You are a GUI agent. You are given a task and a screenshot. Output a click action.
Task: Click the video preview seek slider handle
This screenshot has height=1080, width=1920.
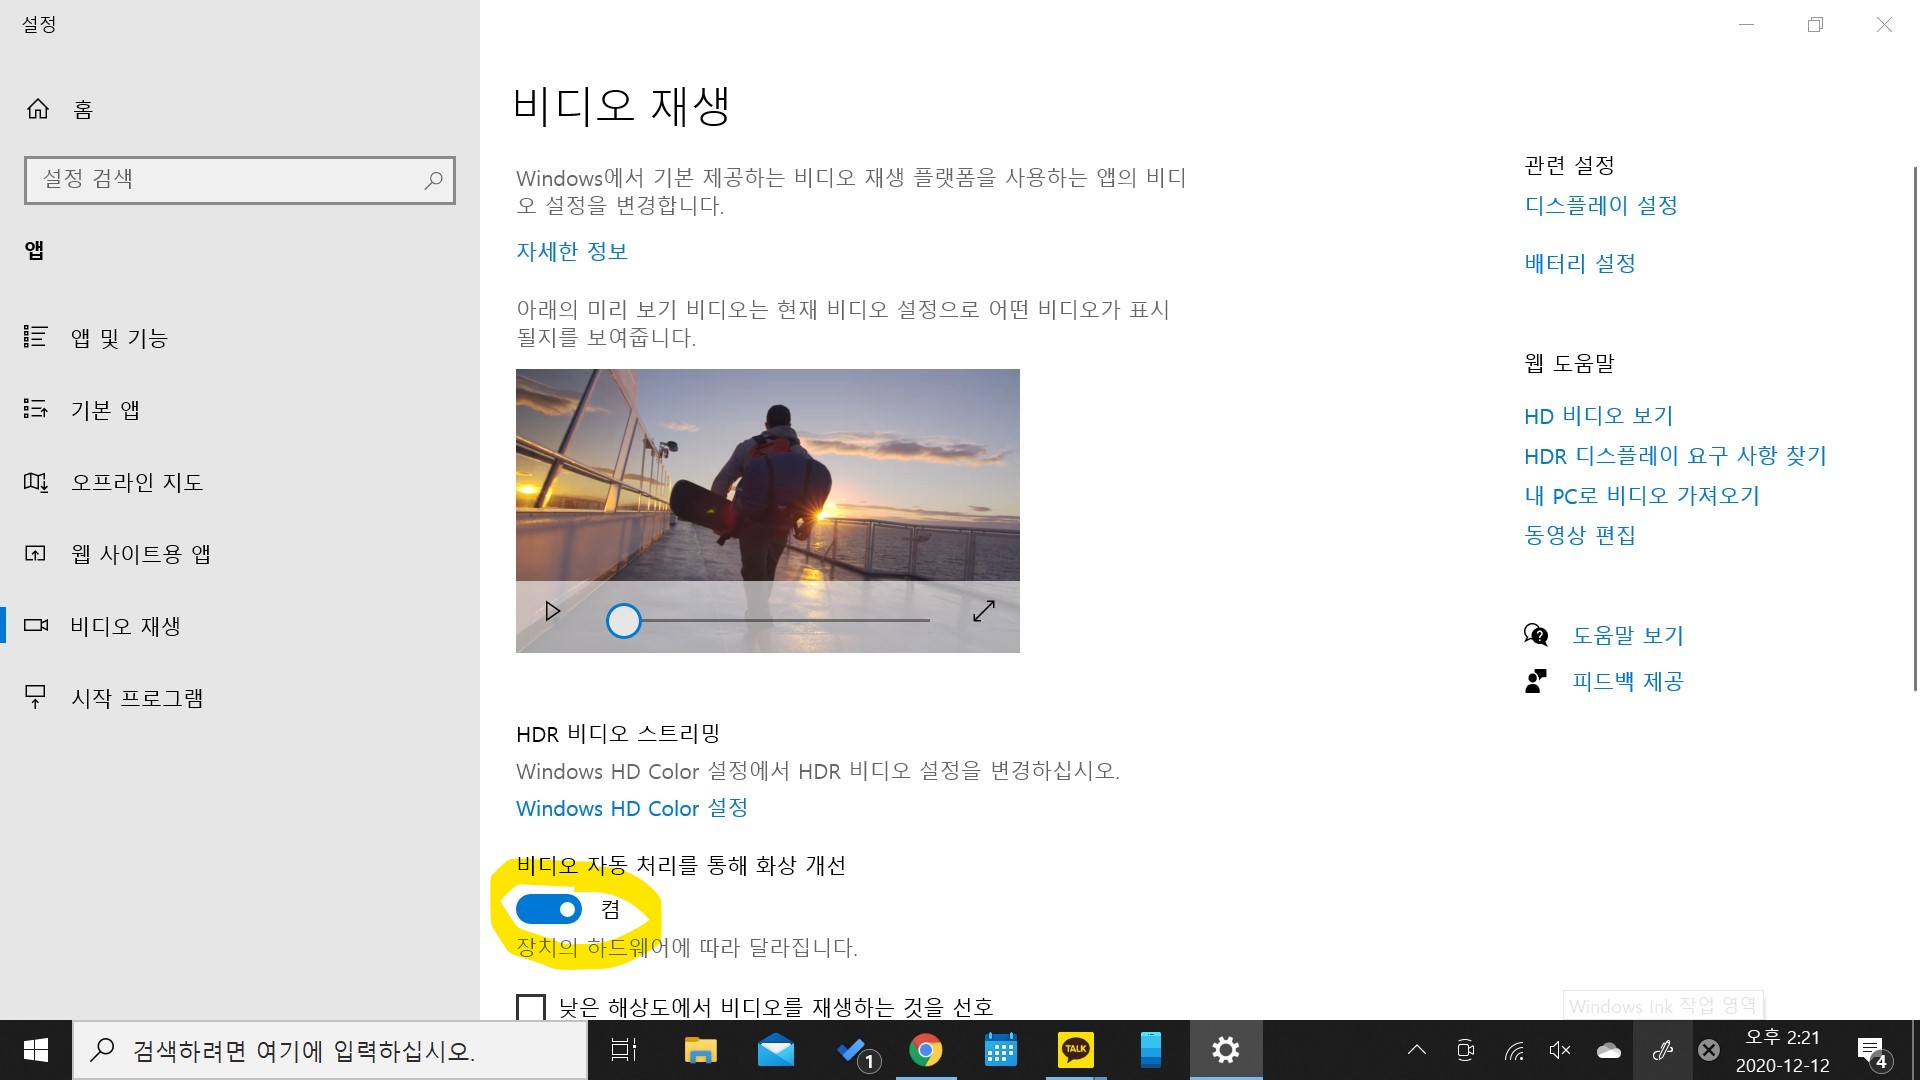coord(624,621)
